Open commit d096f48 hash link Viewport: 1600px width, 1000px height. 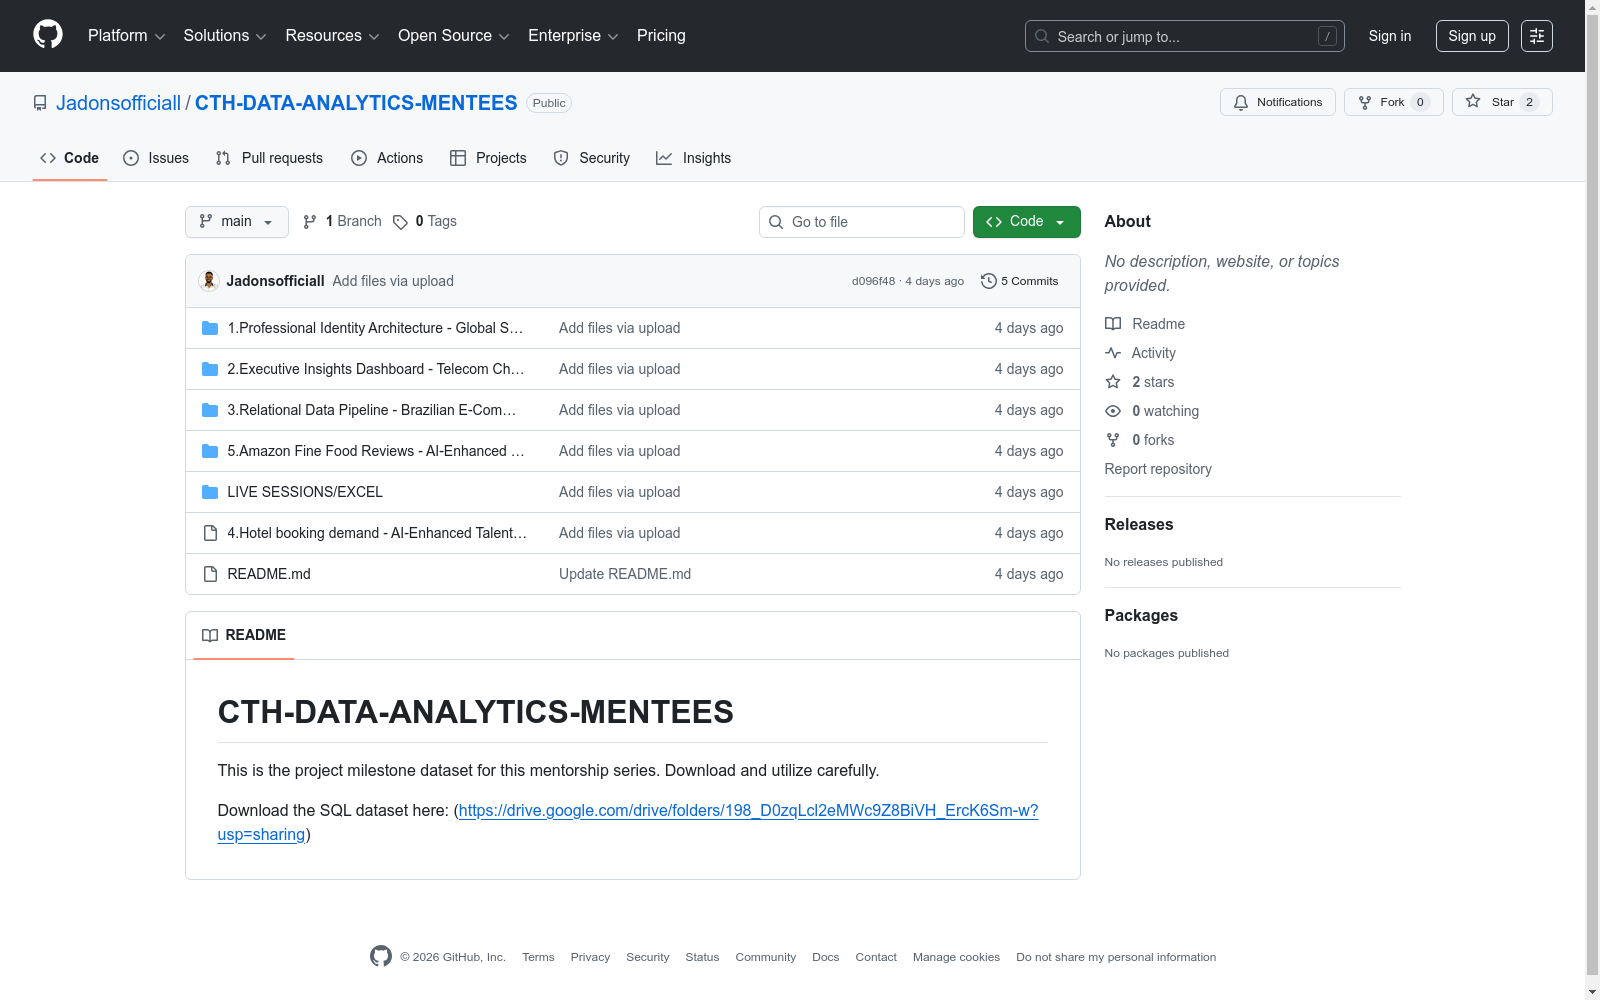(873, 281)
